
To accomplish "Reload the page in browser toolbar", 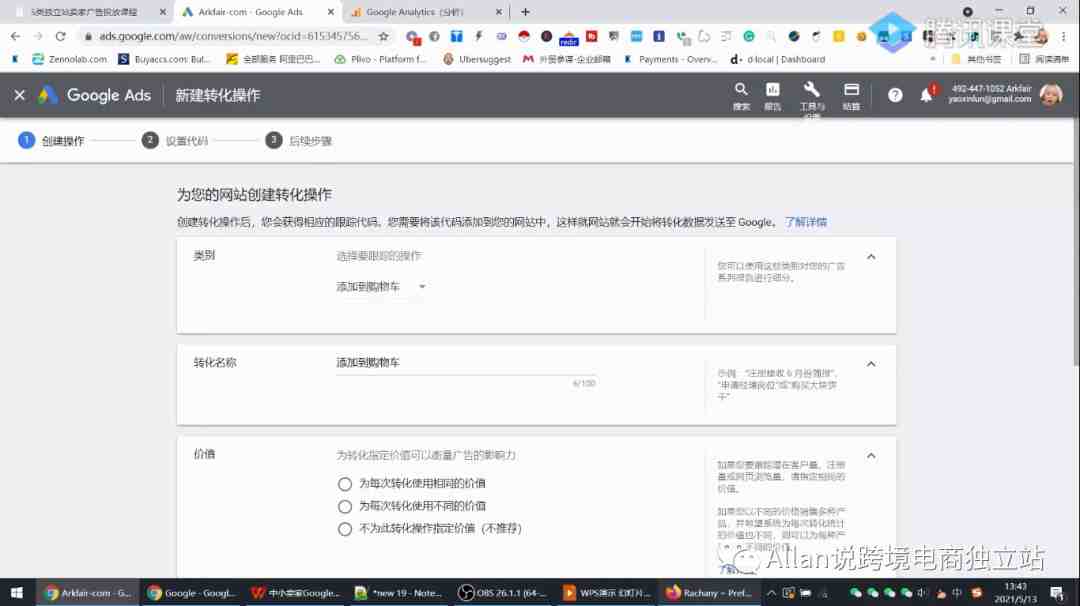I will (60, 36).
